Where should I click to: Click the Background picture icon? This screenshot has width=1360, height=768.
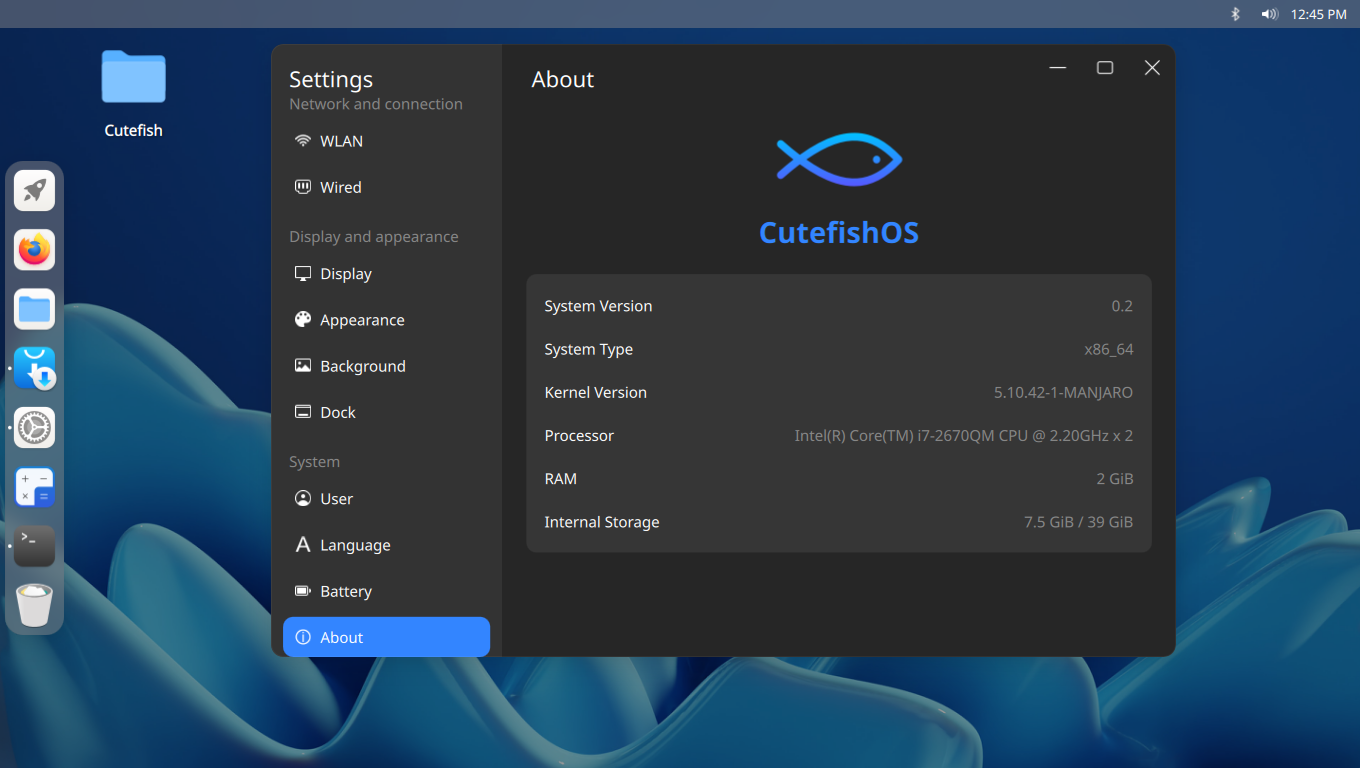tap(303, 366)
